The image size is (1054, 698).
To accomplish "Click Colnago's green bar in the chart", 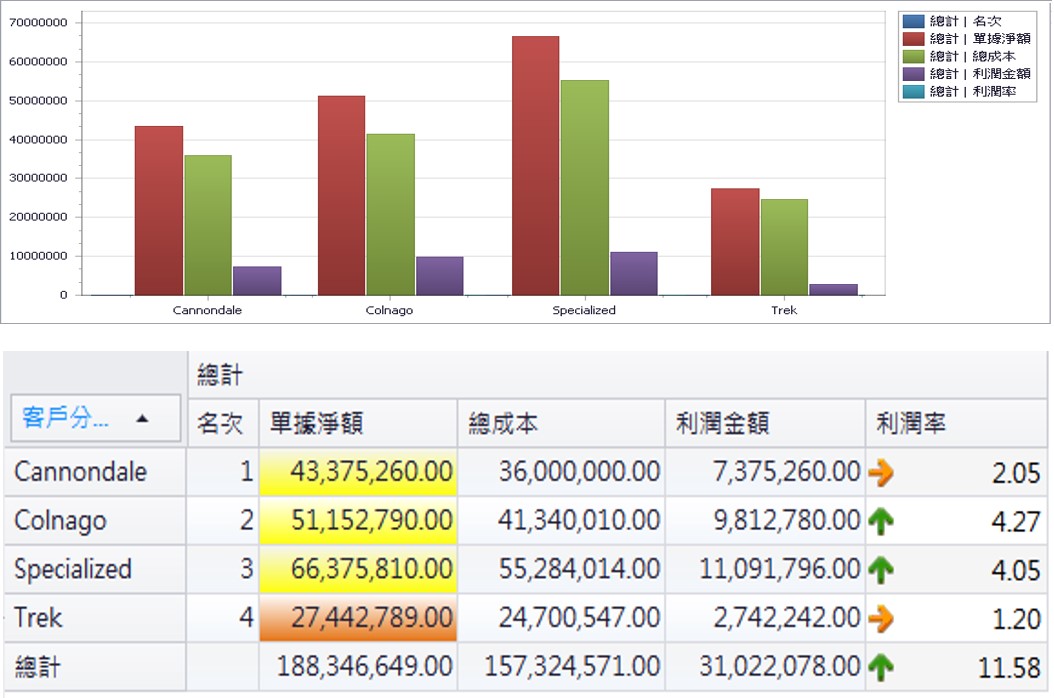I will click(391, 215).
